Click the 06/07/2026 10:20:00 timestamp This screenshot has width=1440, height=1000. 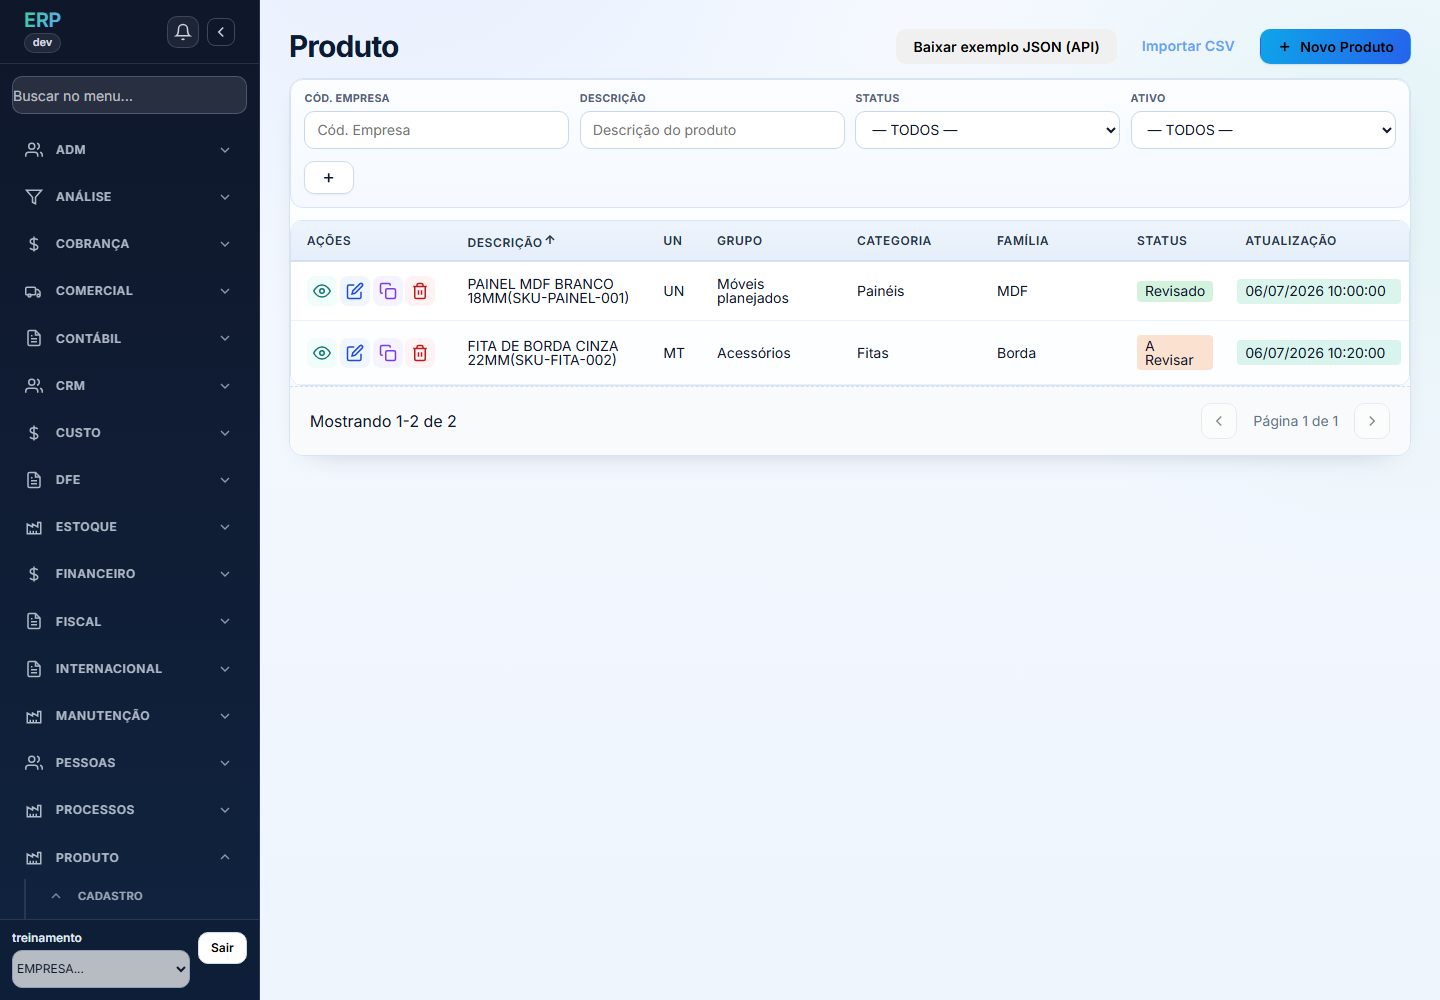click(1319, 353)
